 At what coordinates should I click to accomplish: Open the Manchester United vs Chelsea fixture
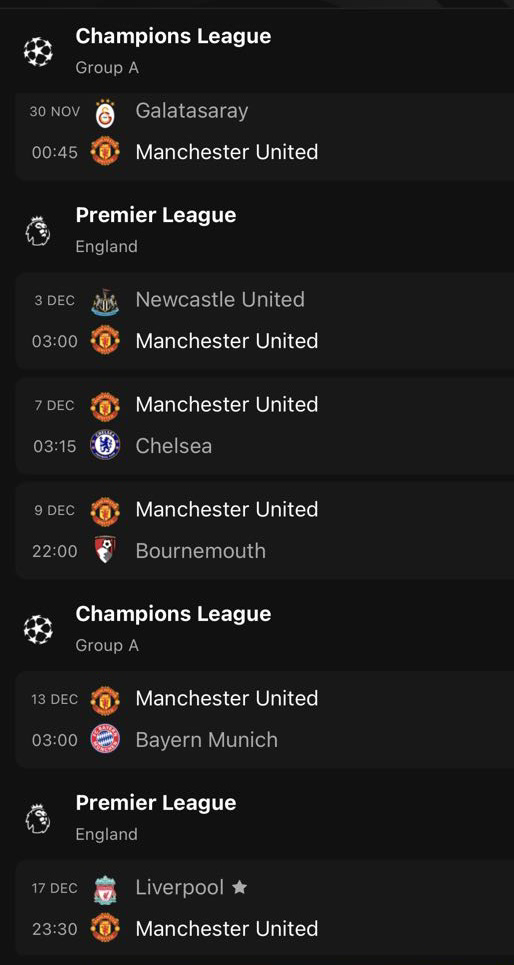point(265,425)
